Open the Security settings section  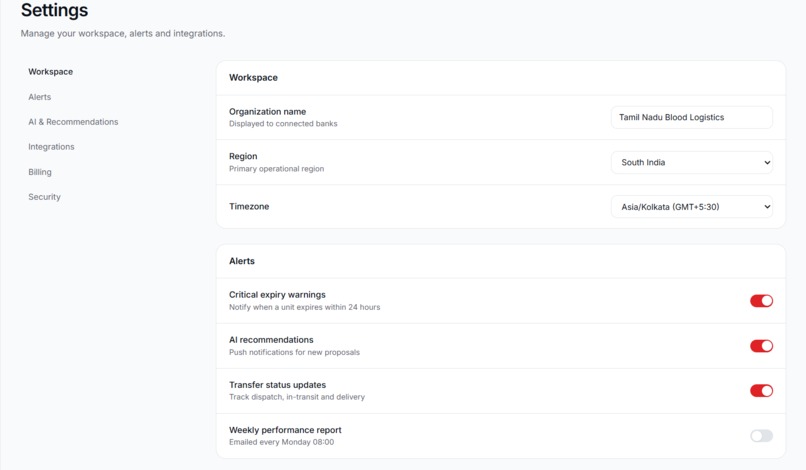point(44,197)
